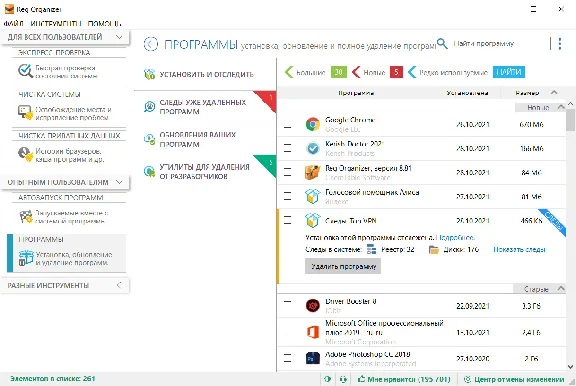Click the Показать следы link
Image resolution: width=576 pixels, height=386 pixels.
519,249
